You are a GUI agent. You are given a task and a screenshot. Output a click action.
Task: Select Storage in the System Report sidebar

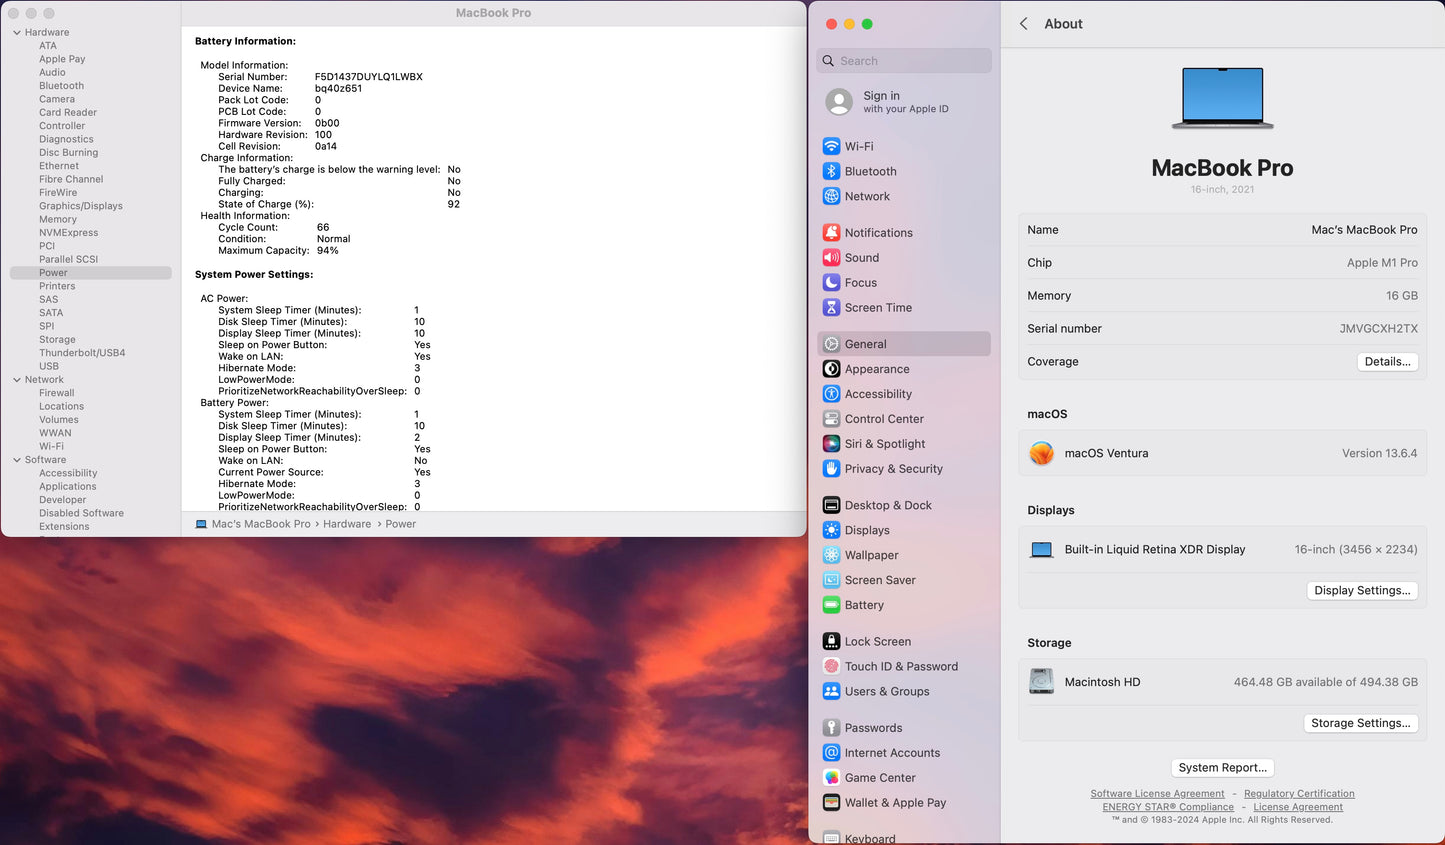click(57, 340)
